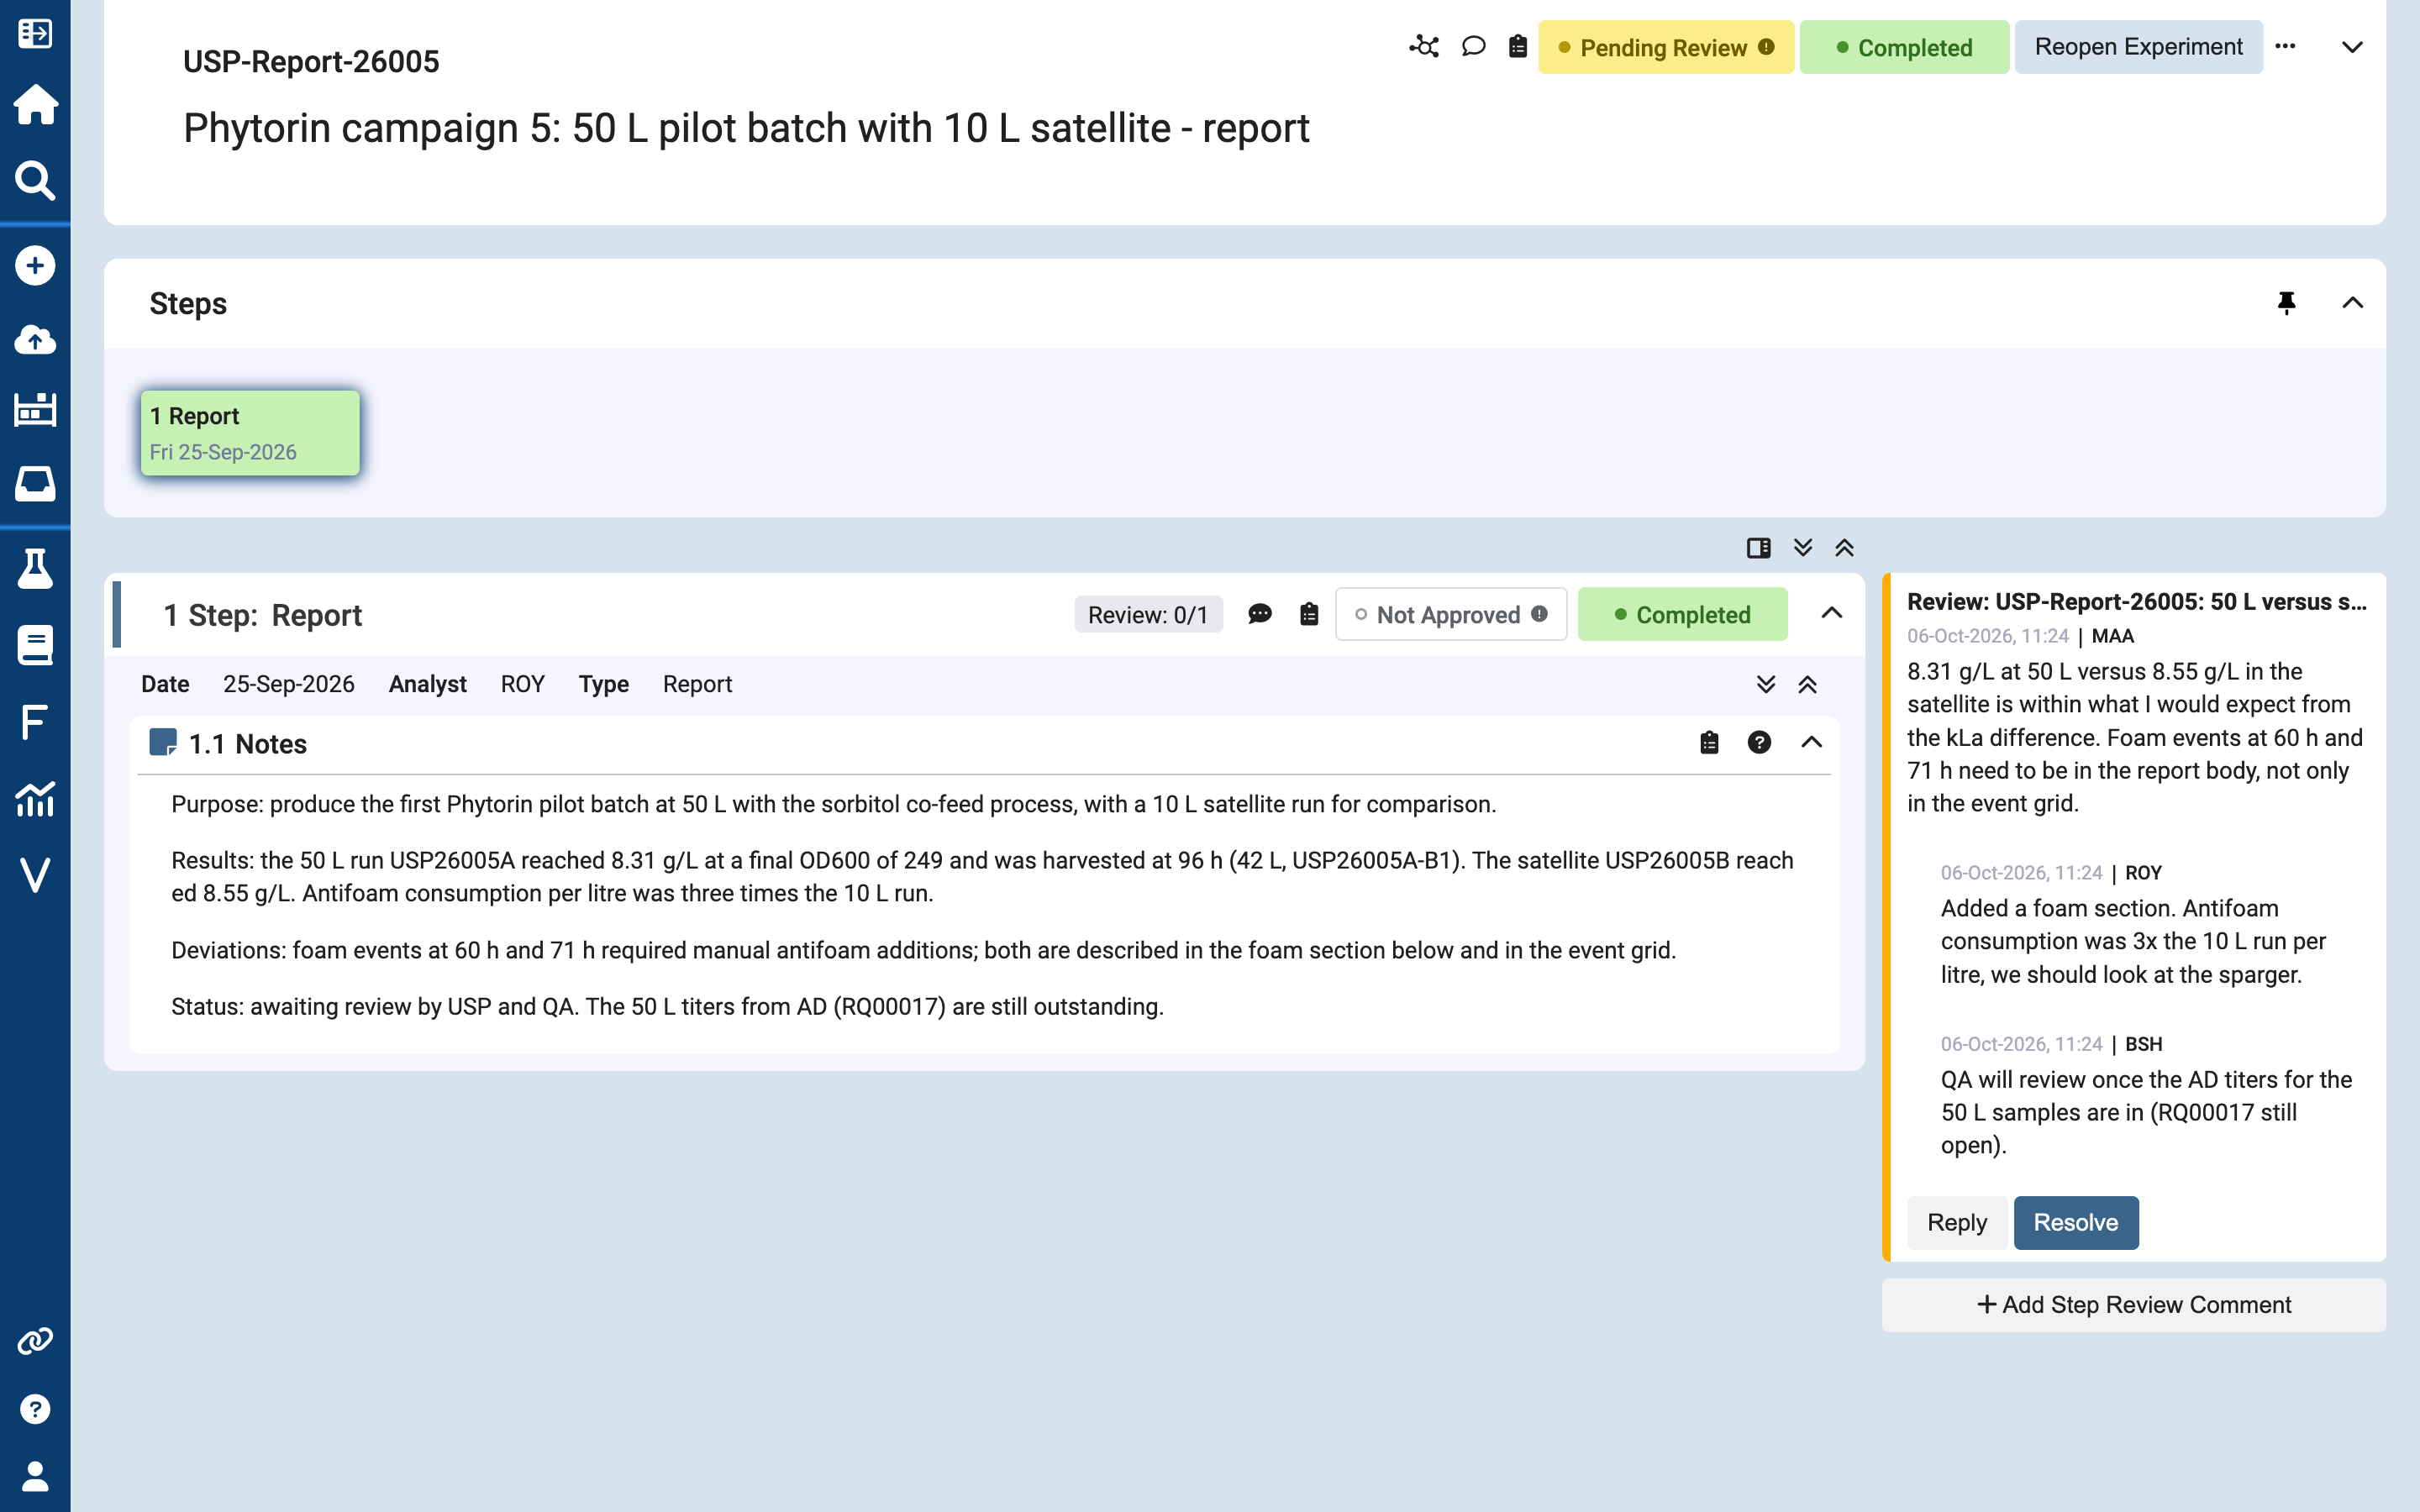2420x1512 pixels.
Task: Click the analyst value ROY
Action: tap(522, 685)
